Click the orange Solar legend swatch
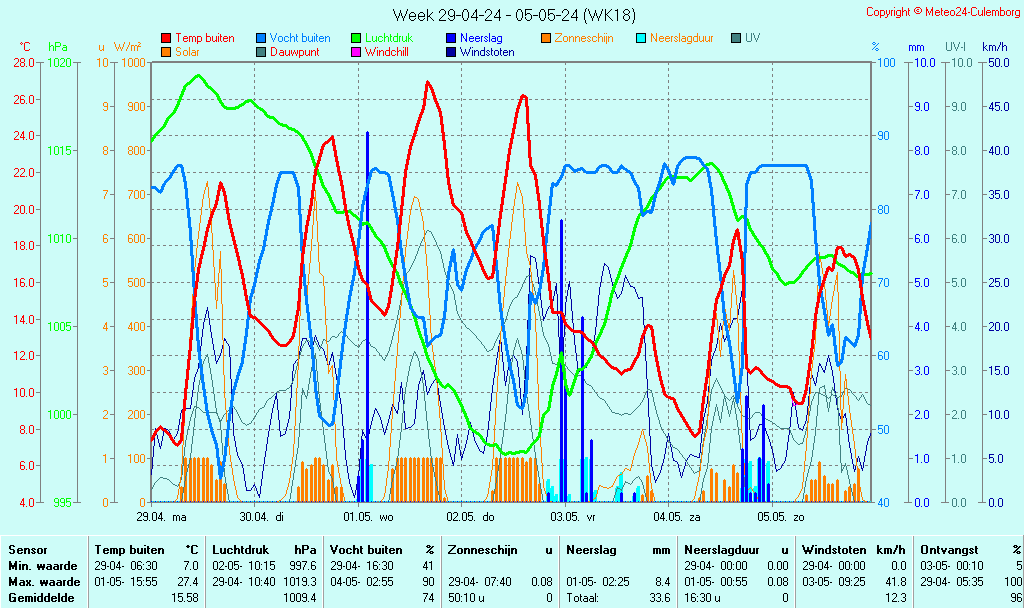Viewport: 1026px width, 608px height. (x=166, y=52)
